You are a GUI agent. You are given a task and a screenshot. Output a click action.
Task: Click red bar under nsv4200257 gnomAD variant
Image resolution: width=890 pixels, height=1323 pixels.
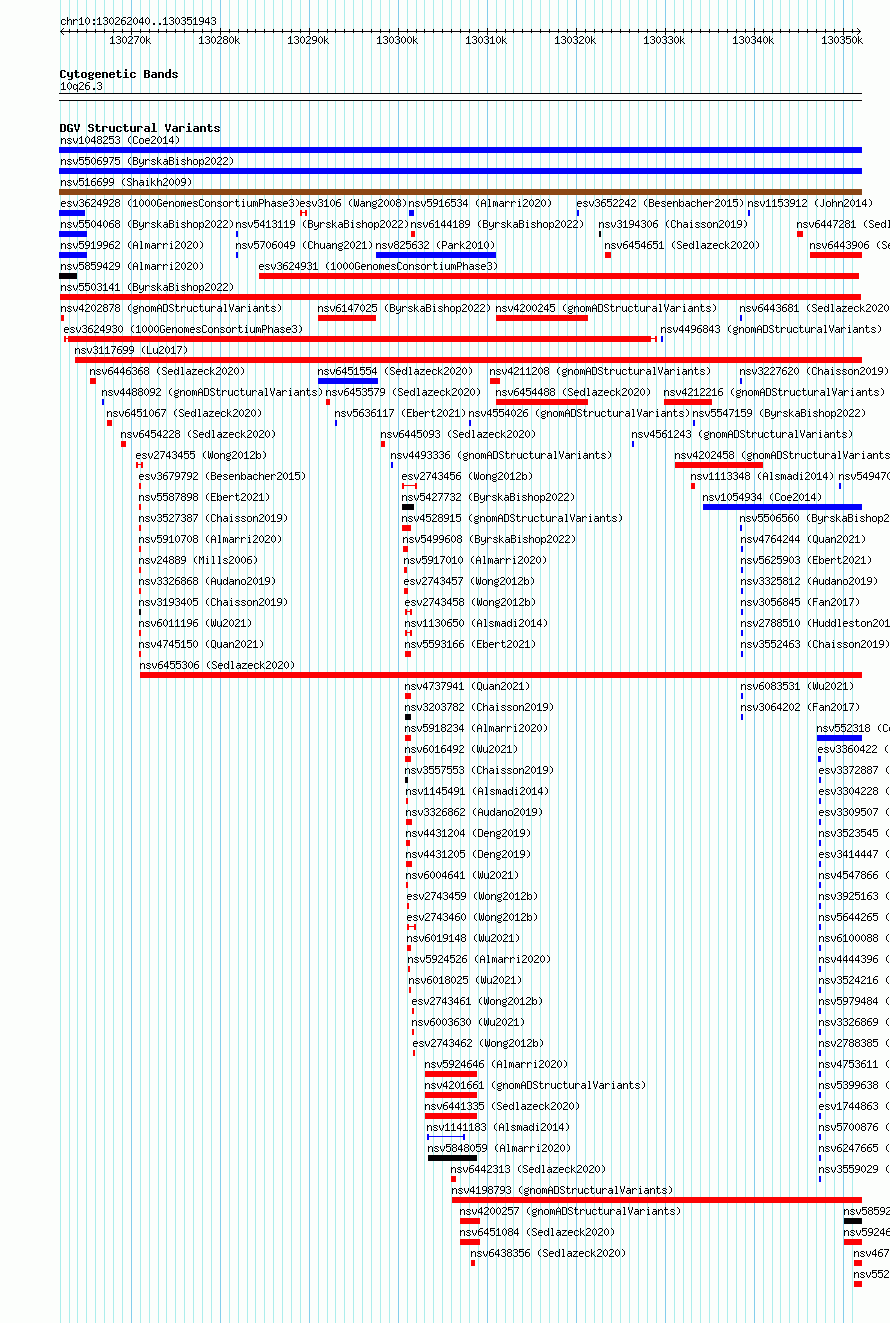coord(470,1221)
